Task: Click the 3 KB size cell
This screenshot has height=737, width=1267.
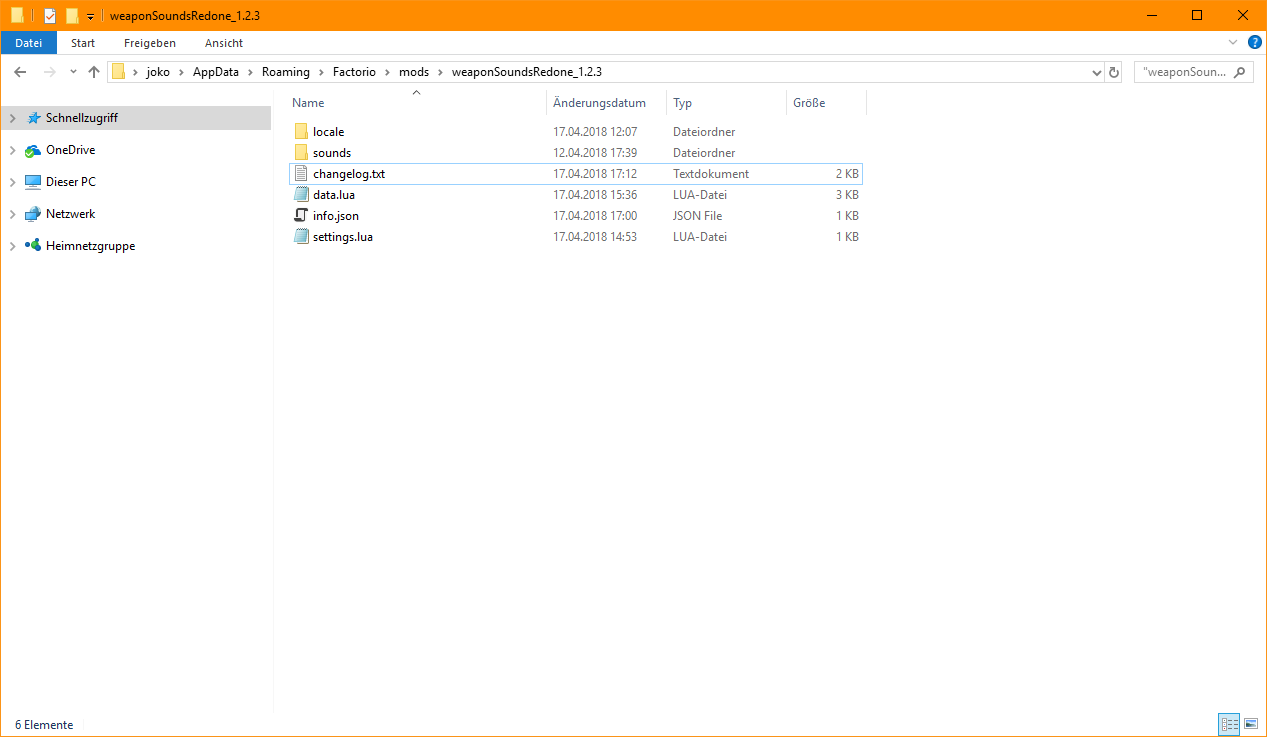Action: pyautogui.click(x=847, y=195)
